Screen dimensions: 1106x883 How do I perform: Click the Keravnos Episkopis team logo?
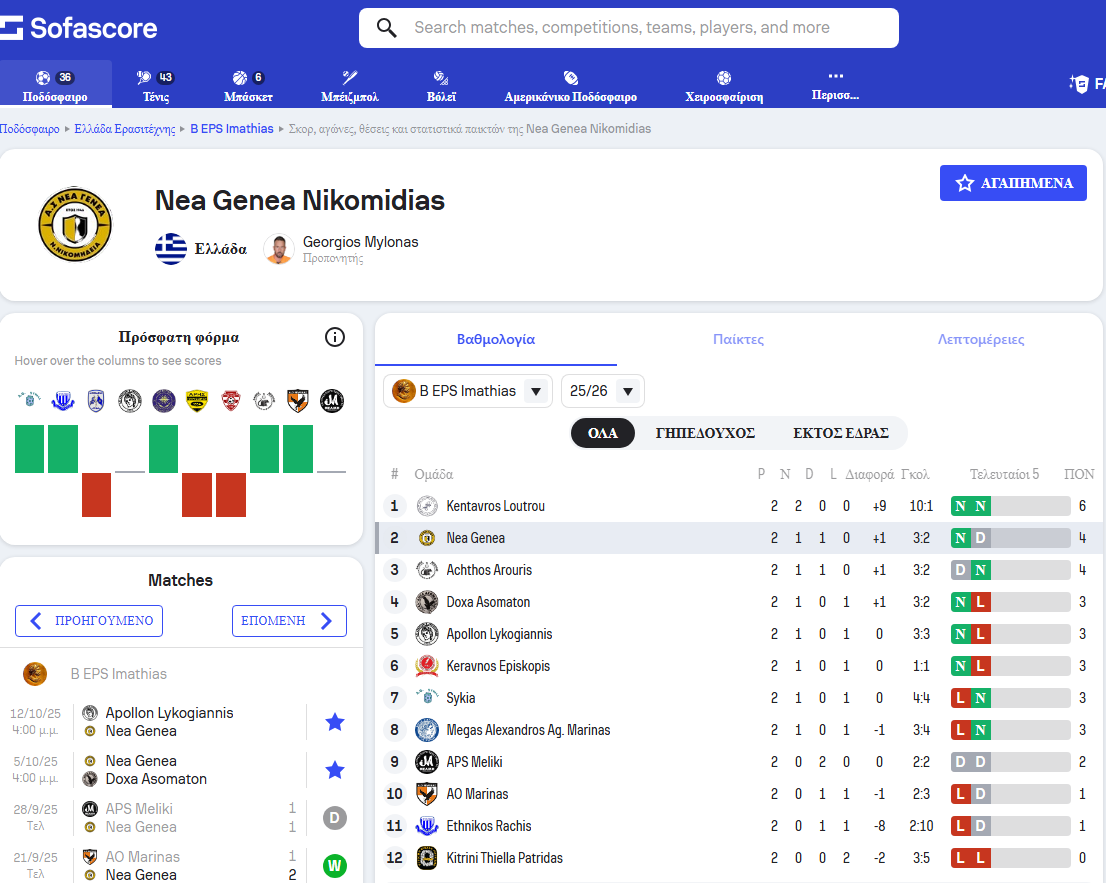[427, 666]
